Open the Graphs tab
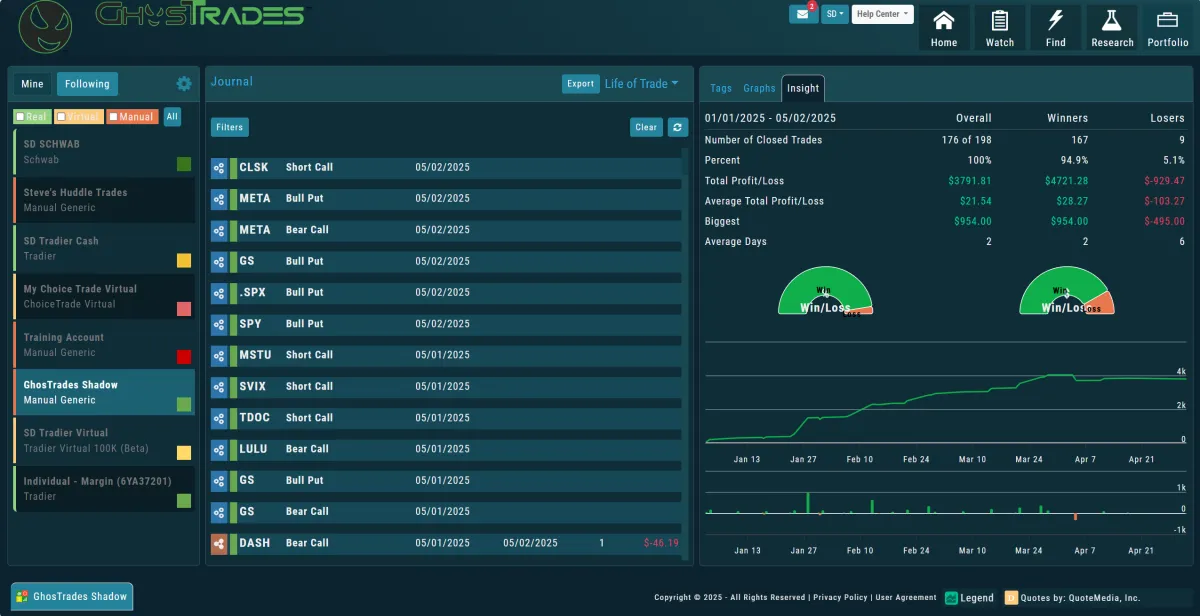Screen dimensions: 1200x616 [x=759, y=88]
